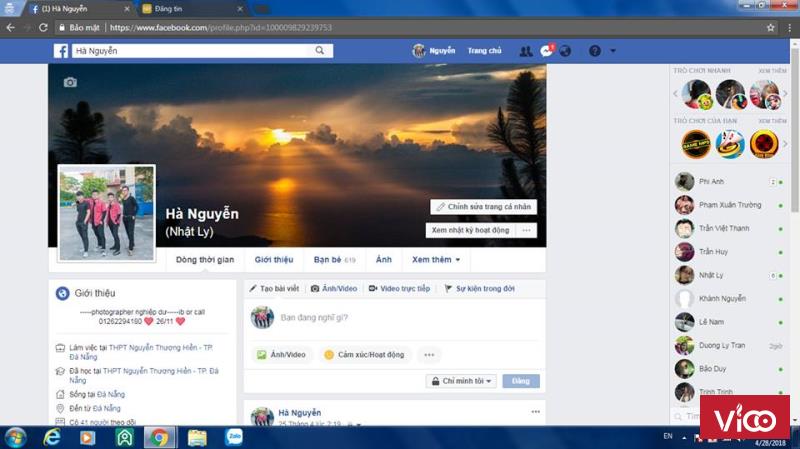Click the browser address bar URL
Image resolution: width=800 pixels, height=449 pixels.
pyautogui.click(x=221, y=28)
